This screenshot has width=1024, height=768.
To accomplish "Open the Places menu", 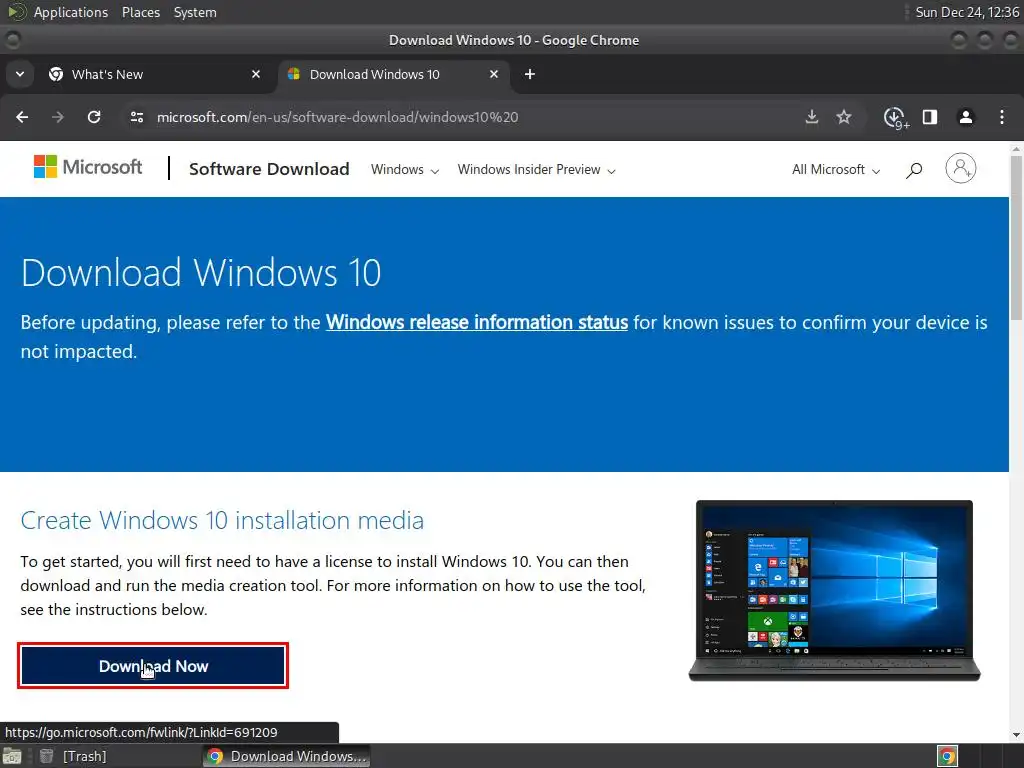I will point(140,12).
